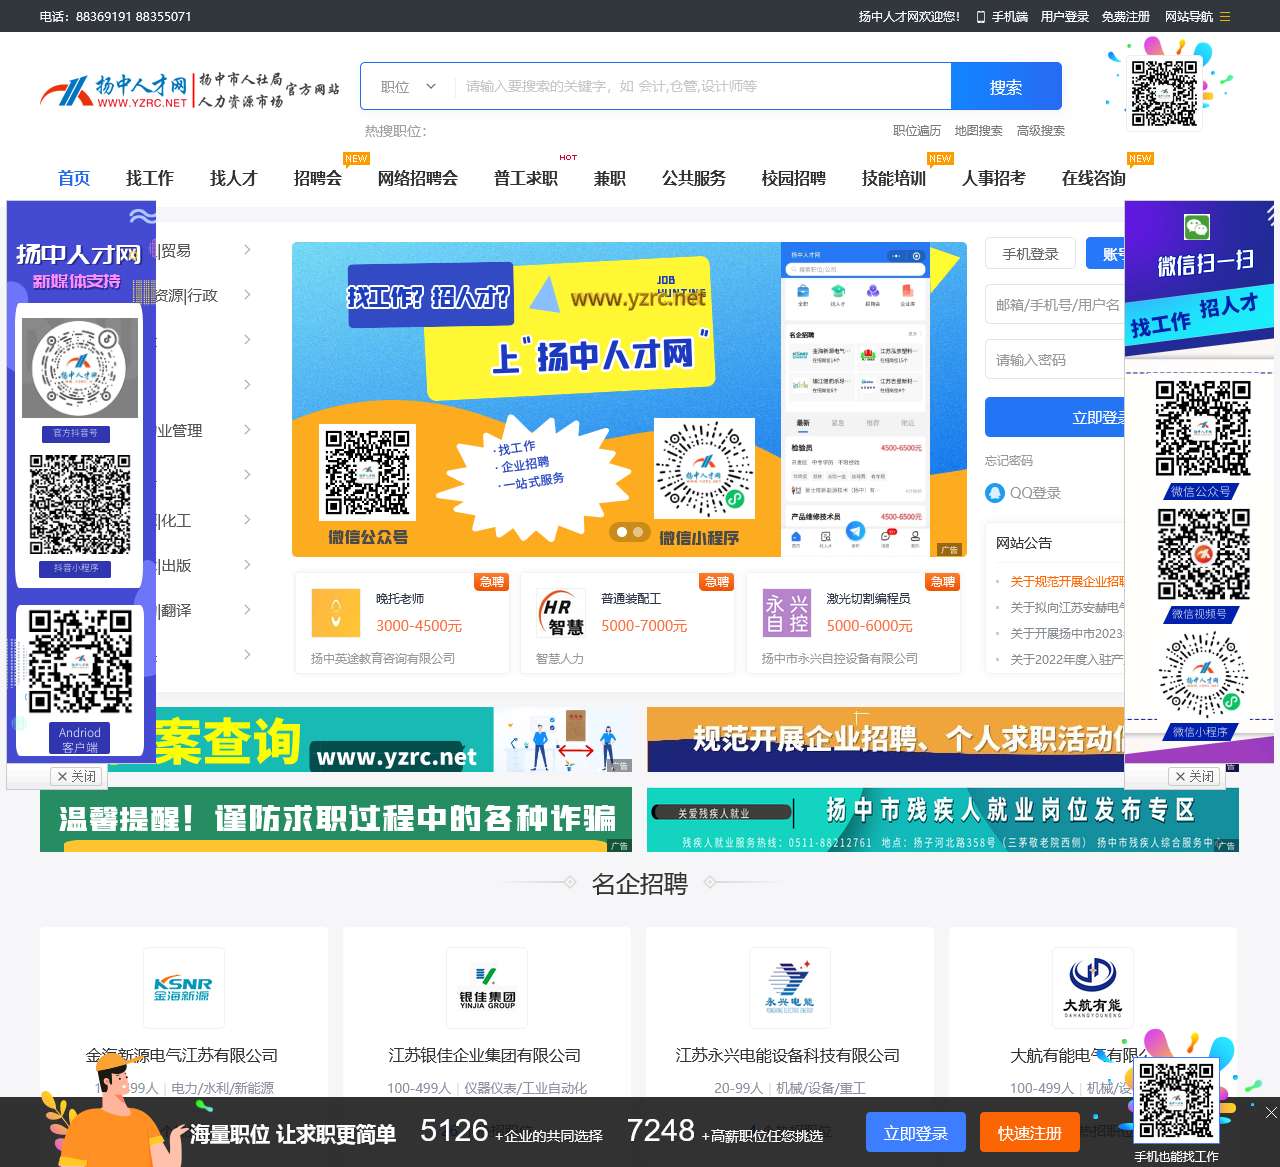Click the Android 客户端 QR code

(x=80, y=662)
